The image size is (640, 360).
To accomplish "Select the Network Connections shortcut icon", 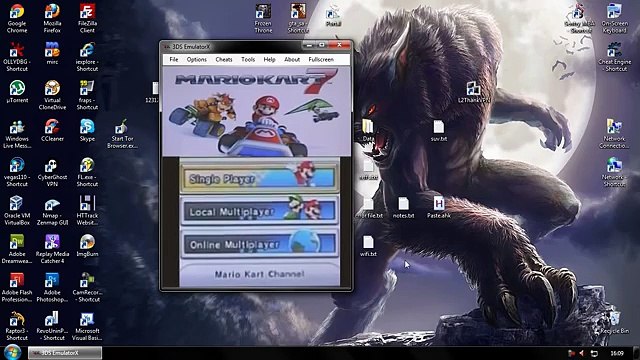I will tap(614, 134).
